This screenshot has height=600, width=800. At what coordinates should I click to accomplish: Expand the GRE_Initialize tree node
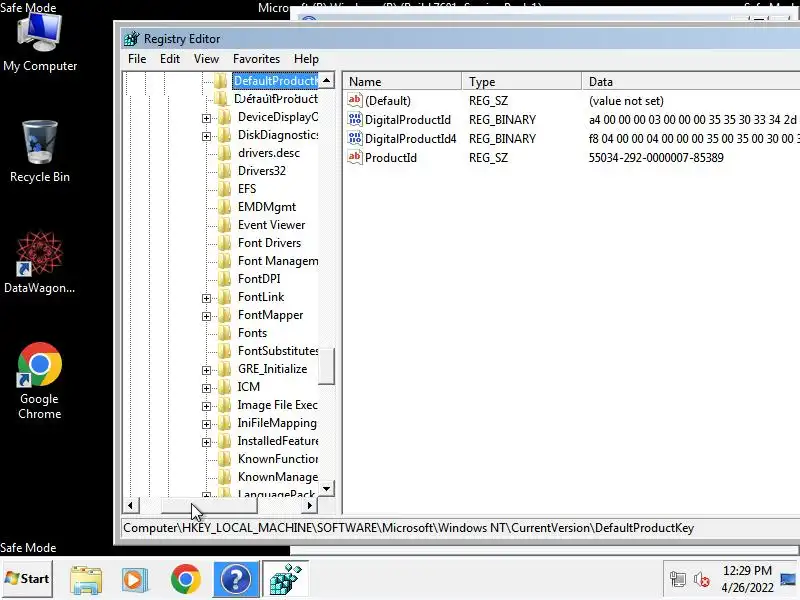[206, 370]
